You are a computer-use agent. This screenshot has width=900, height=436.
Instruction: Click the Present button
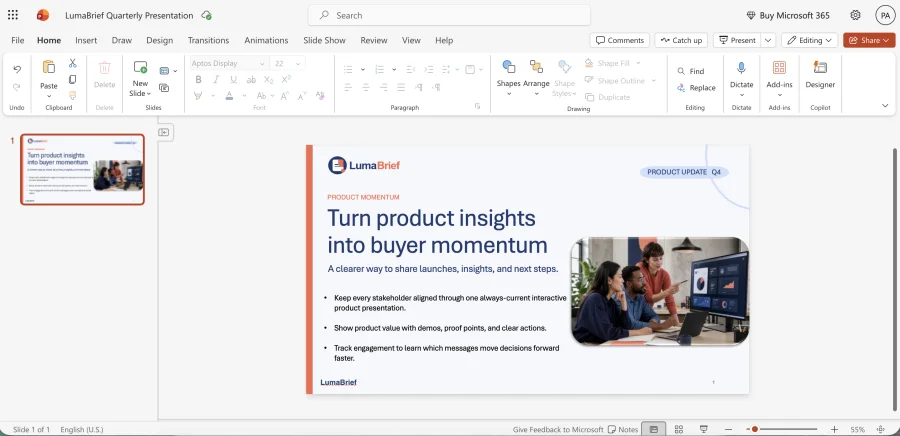(x=737, y=40)
